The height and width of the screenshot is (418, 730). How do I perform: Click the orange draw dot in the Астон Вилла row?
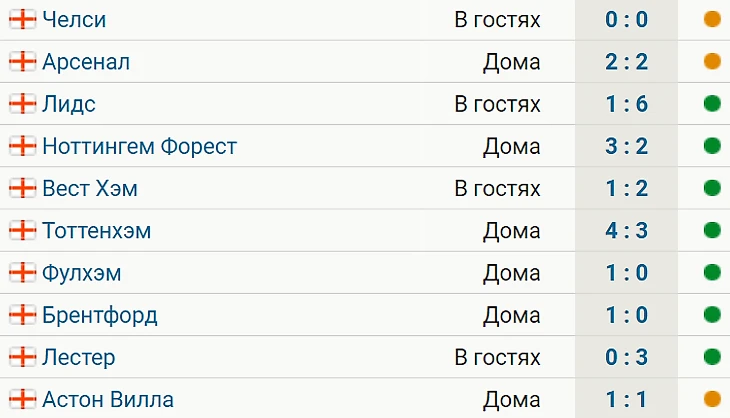point(712,400)
